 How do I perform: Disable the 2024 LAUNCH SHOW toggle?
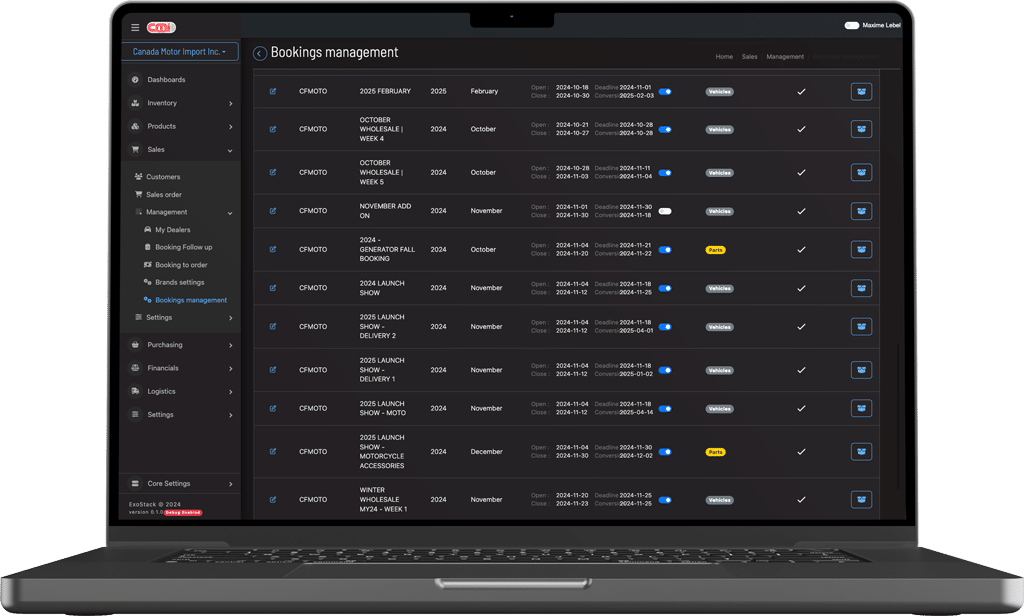click(665, 288)
